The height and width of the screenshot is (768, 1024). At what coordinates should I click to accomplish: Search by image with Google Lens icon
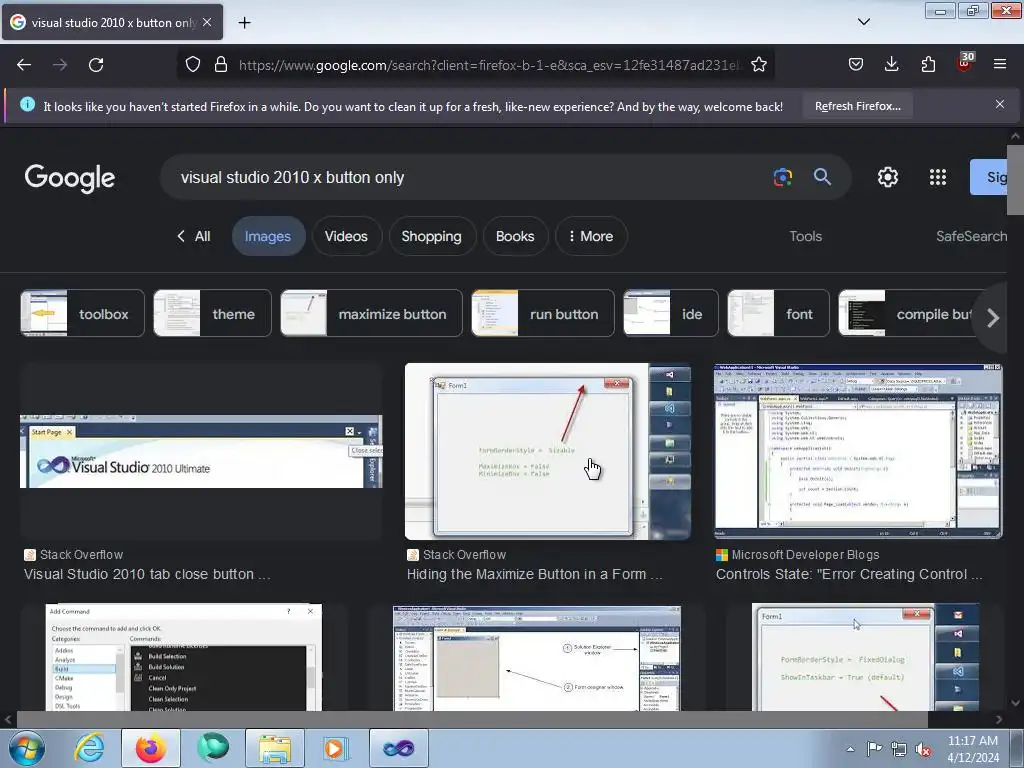coord(782,177)
